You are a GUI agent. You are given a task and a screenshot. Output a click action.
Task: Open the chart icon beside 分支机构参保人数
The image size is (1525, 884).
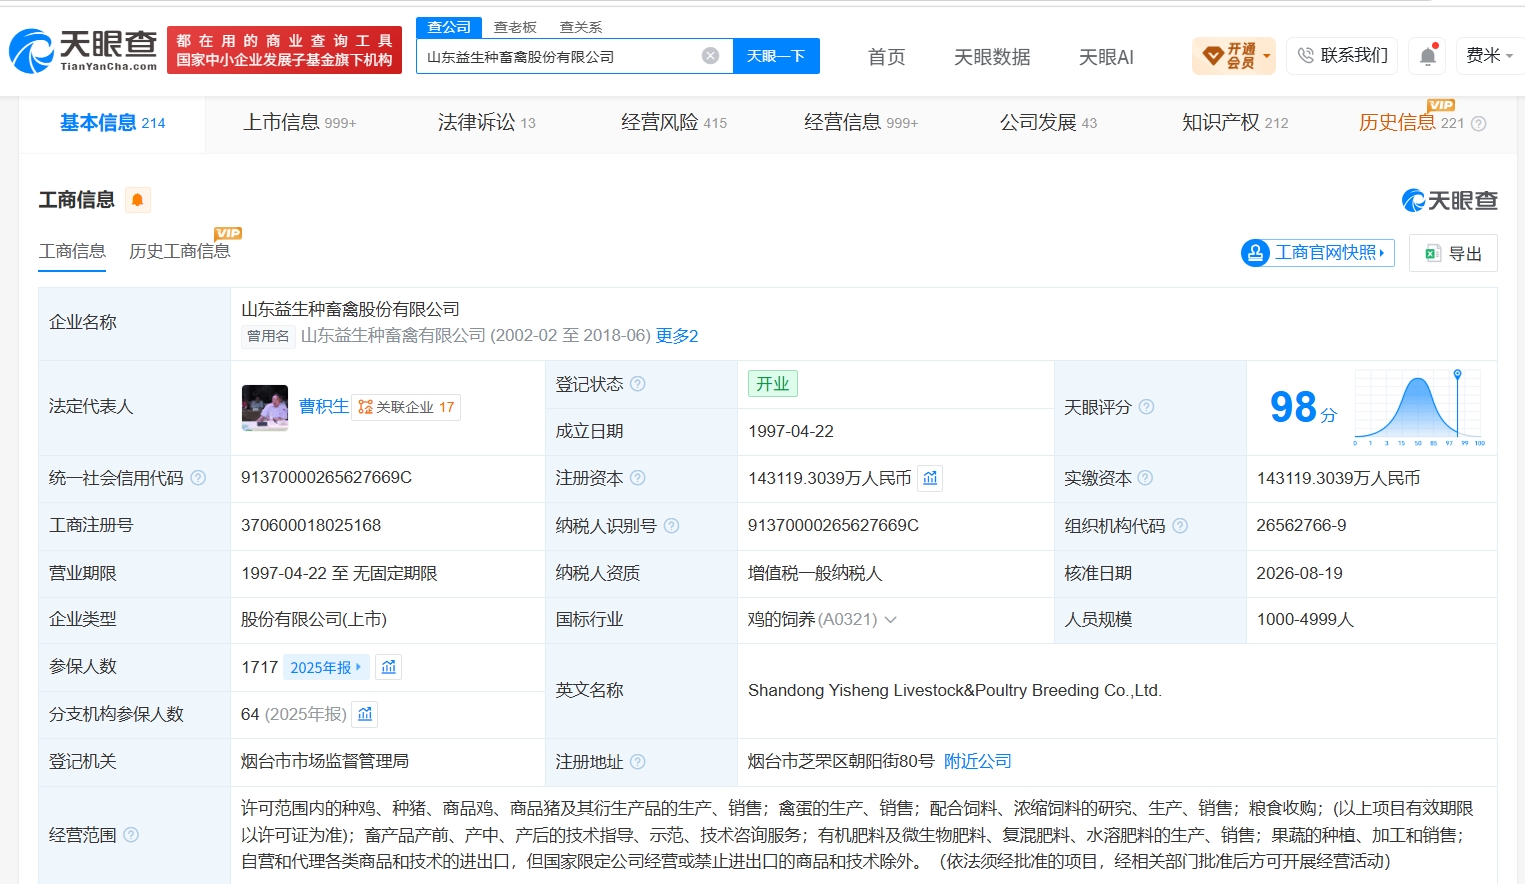pos(365,714)
